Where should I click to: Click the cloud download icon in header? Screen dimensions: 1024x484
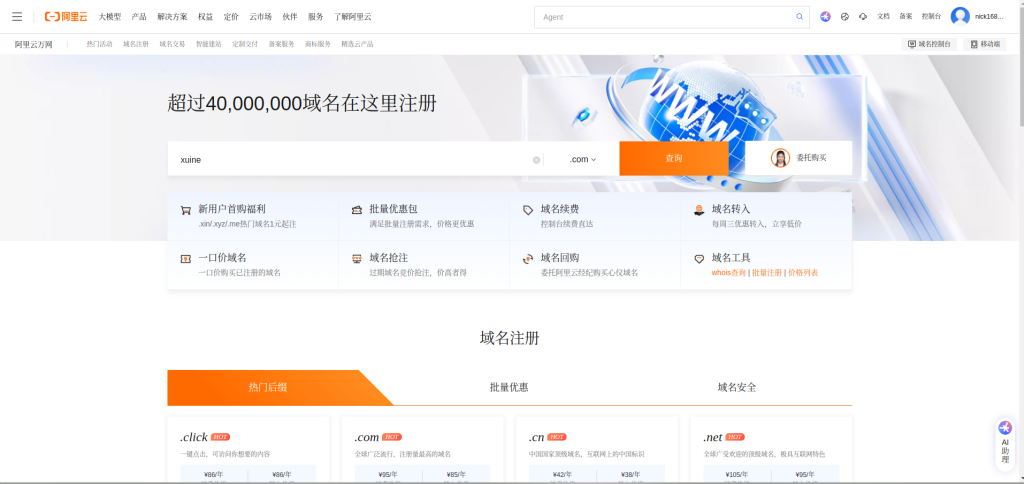pyautogui.click(x=863, y=17)
